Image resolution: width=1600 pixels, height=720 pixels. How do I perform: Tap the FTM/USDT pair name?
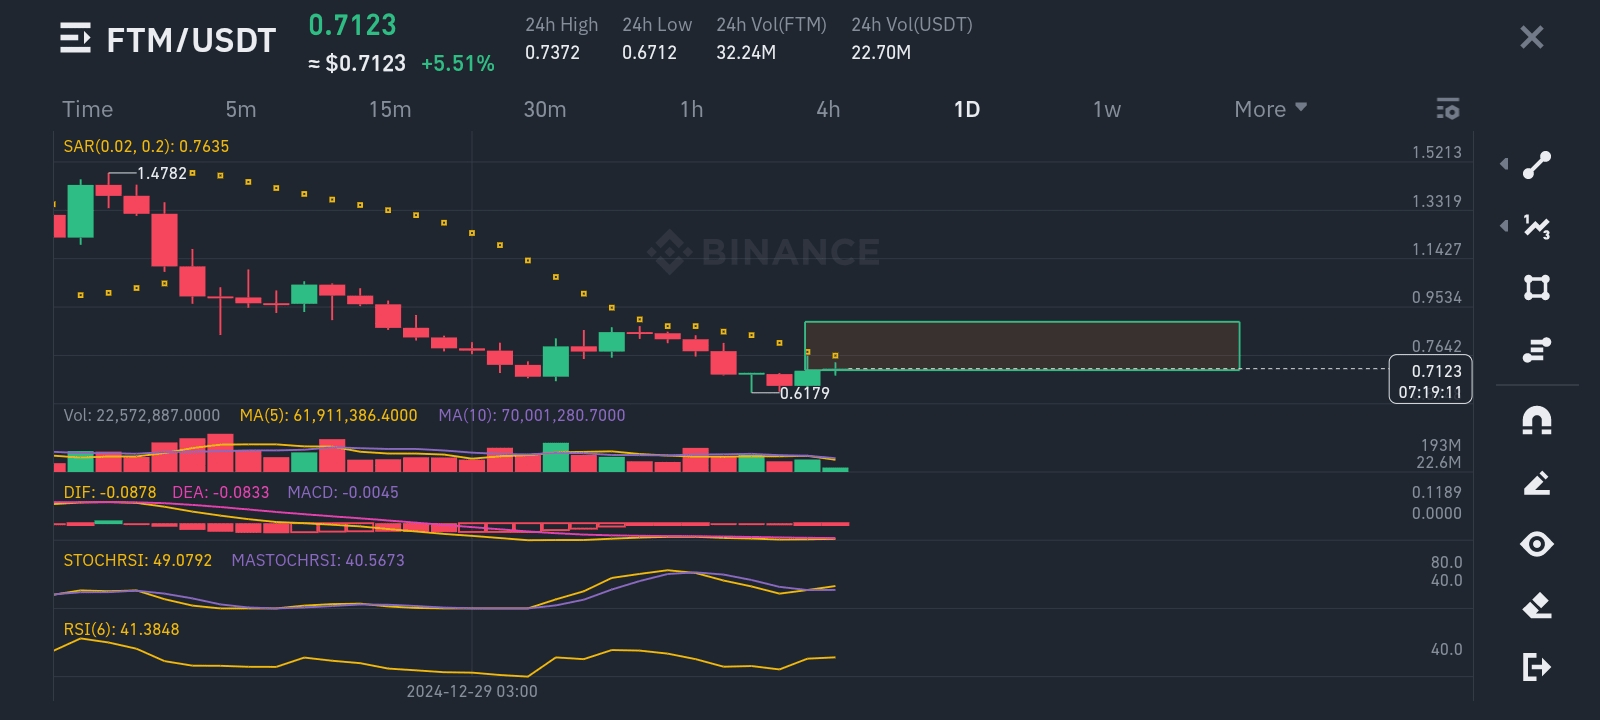(191, 40)
